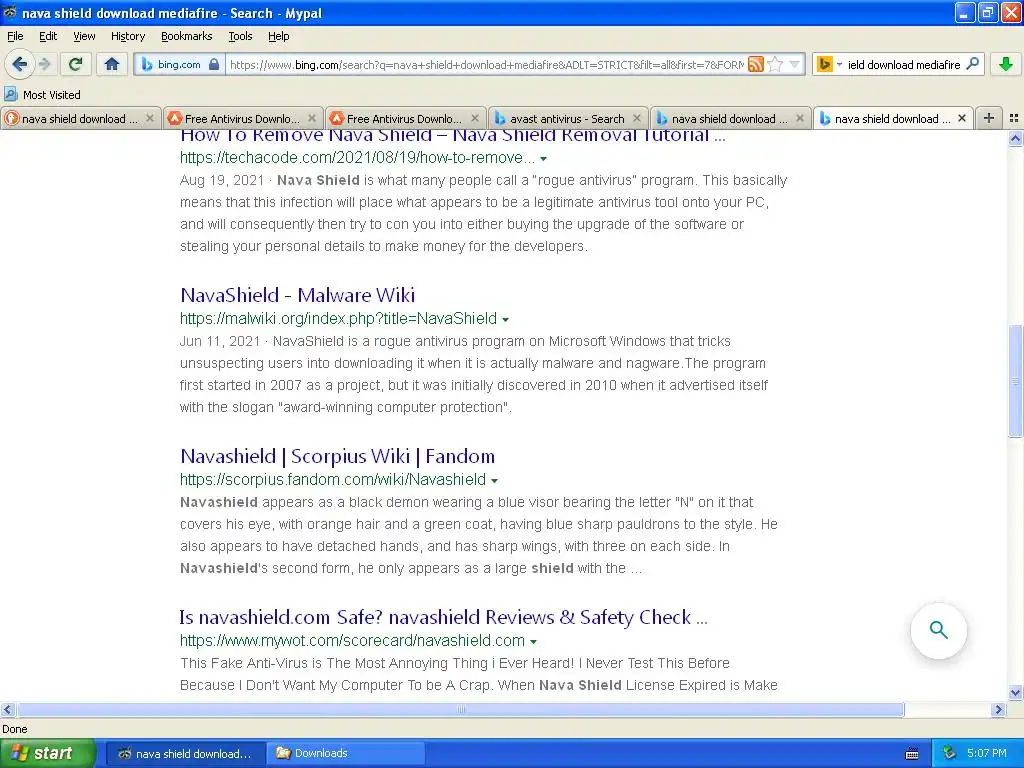Open the View menu

tap(84, 36)
